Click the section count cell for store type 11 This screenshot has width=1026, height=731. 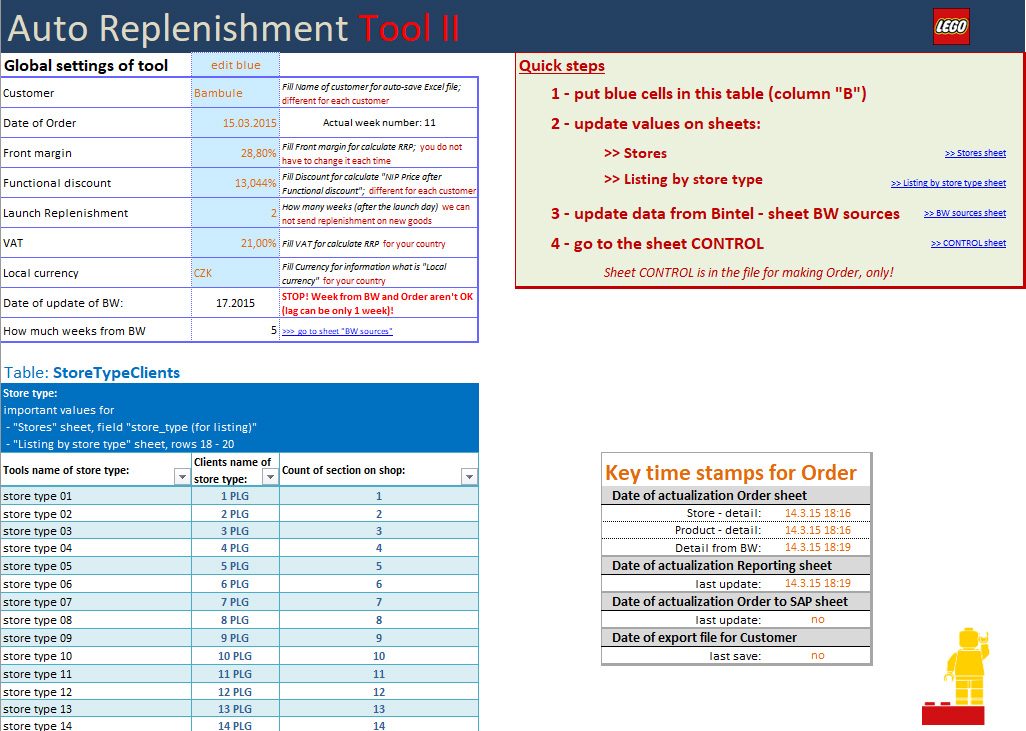[x=379, y=674]
